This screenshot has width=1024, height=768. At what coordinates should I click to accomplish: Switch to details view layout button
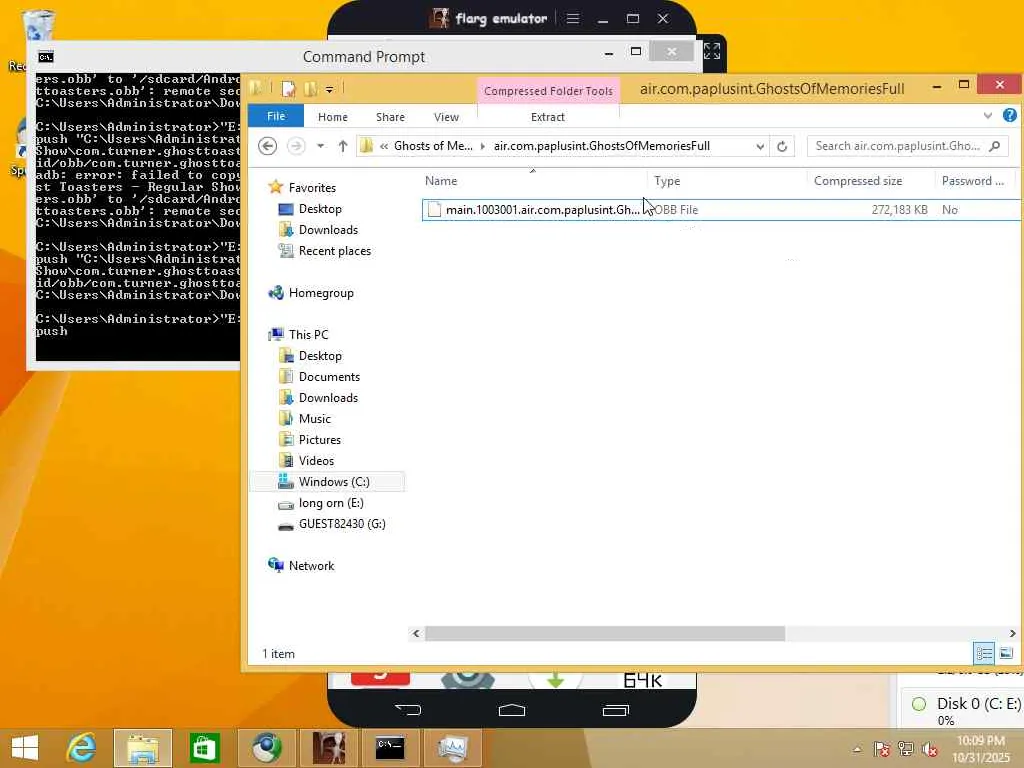[984, 653]
